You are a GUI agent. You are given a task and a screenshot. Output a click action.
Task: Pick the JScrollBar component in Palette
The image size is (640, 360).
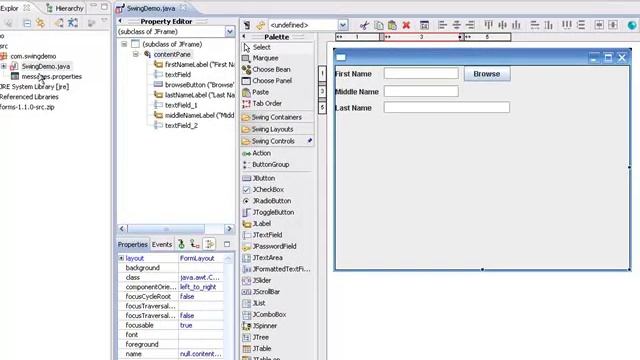pos(261,292)
